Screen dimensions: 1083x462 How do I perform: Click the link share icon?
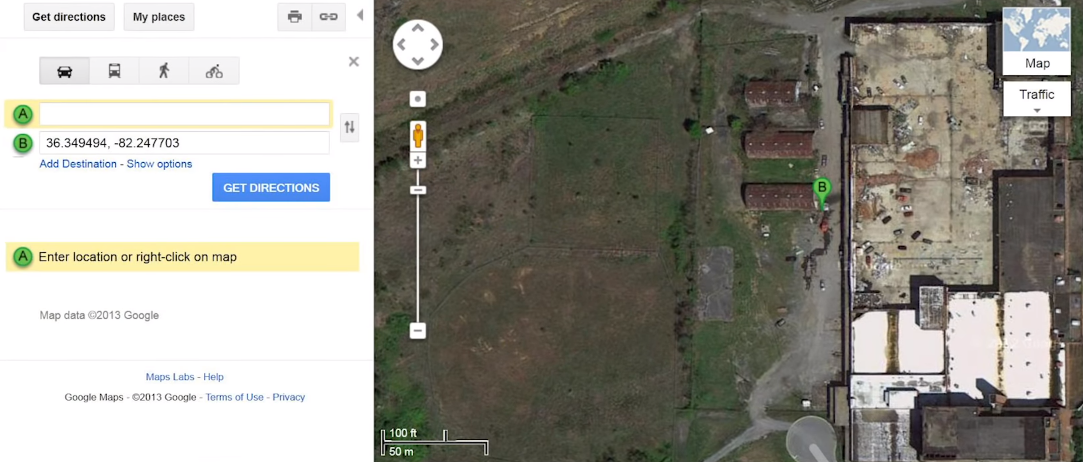click(x=329, y=17)
